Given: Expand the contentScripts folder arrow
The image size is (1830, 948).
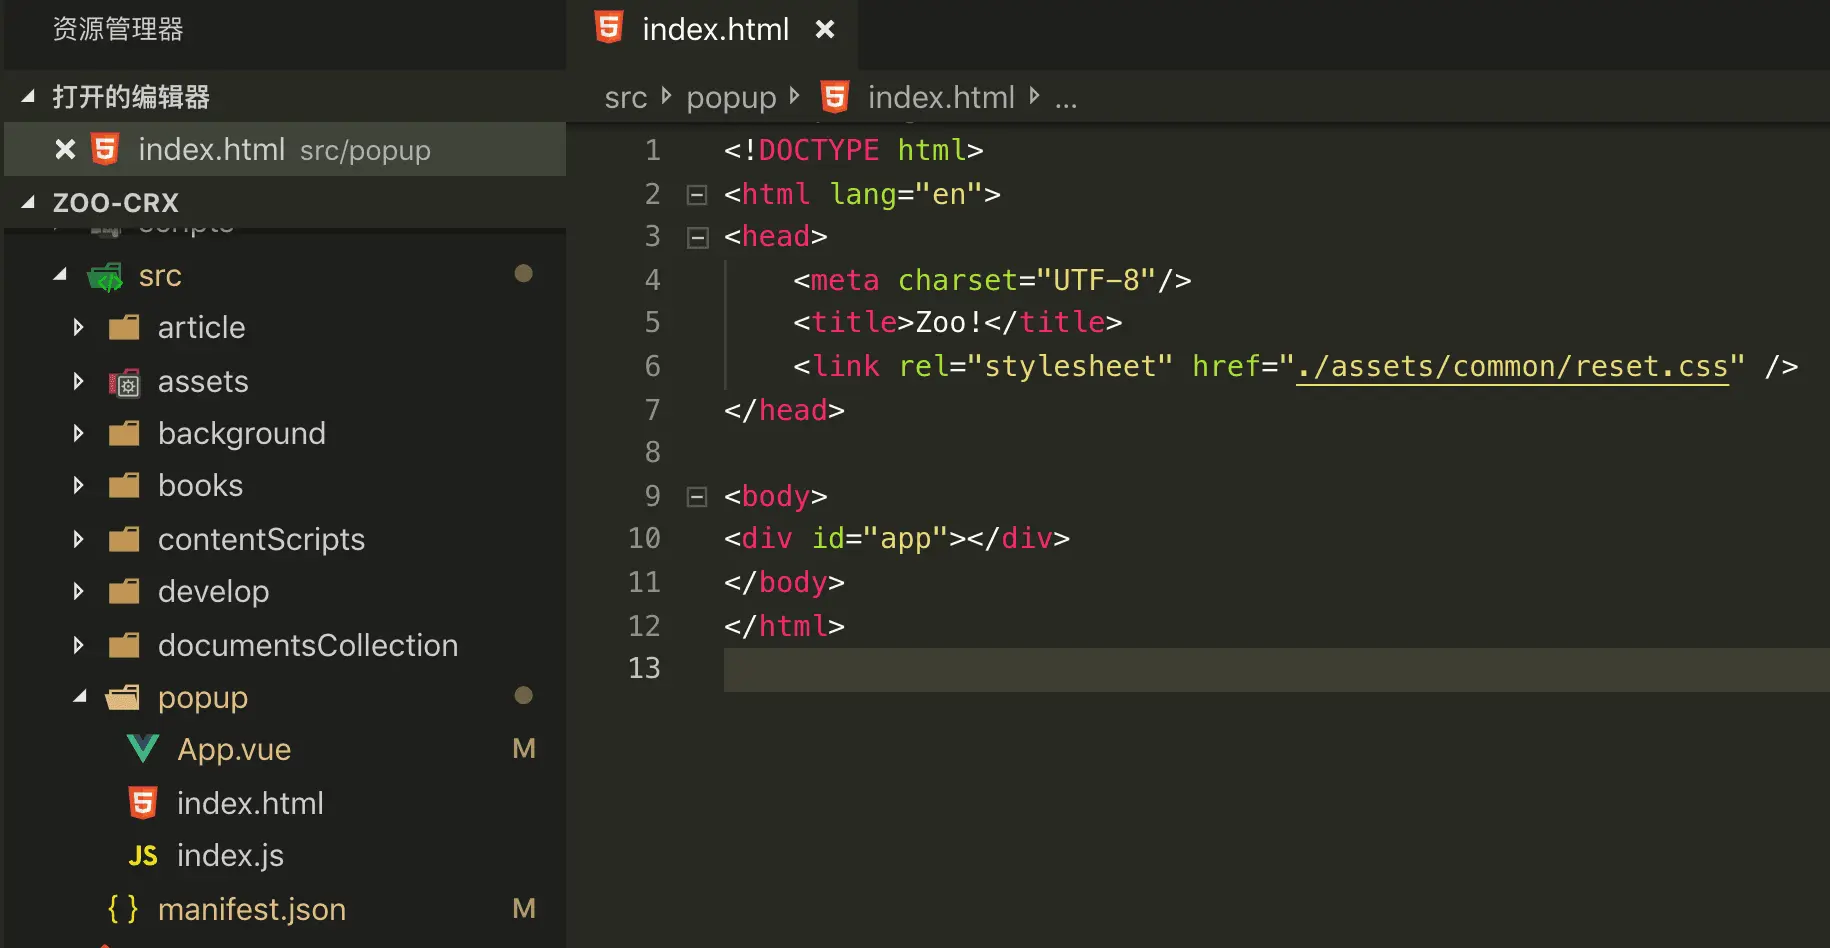Looking at the screenshot, I should click(79, 540).
